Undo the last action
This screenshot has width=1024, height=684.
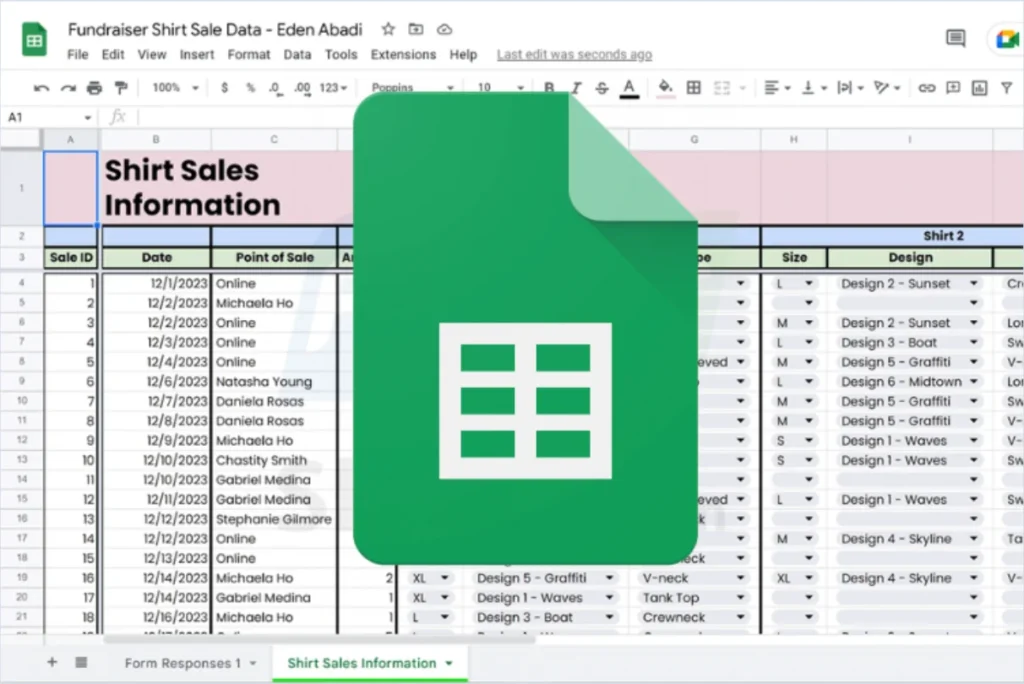(41, 88)
